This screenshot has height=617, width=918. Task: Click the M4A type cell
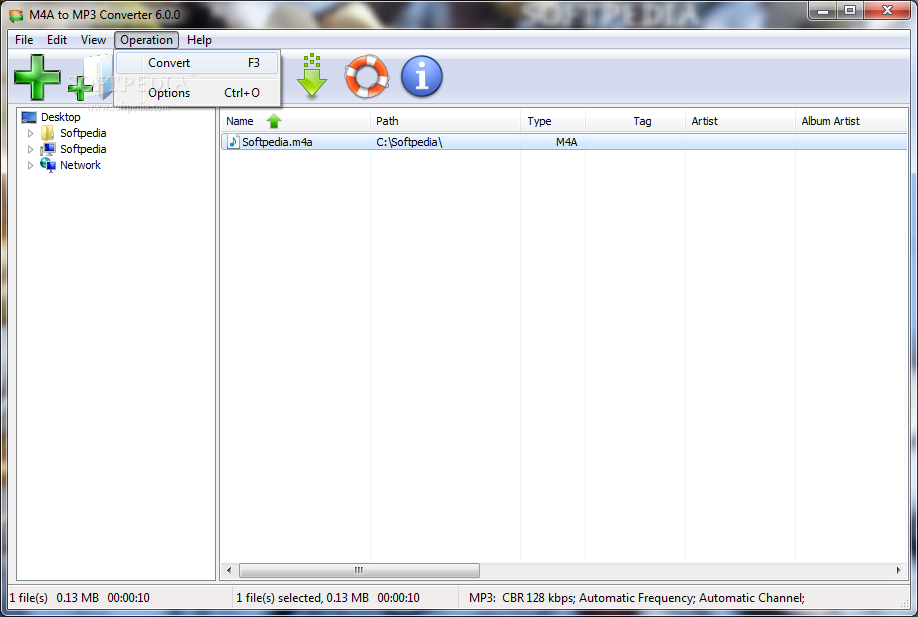(x=566, y=142)
